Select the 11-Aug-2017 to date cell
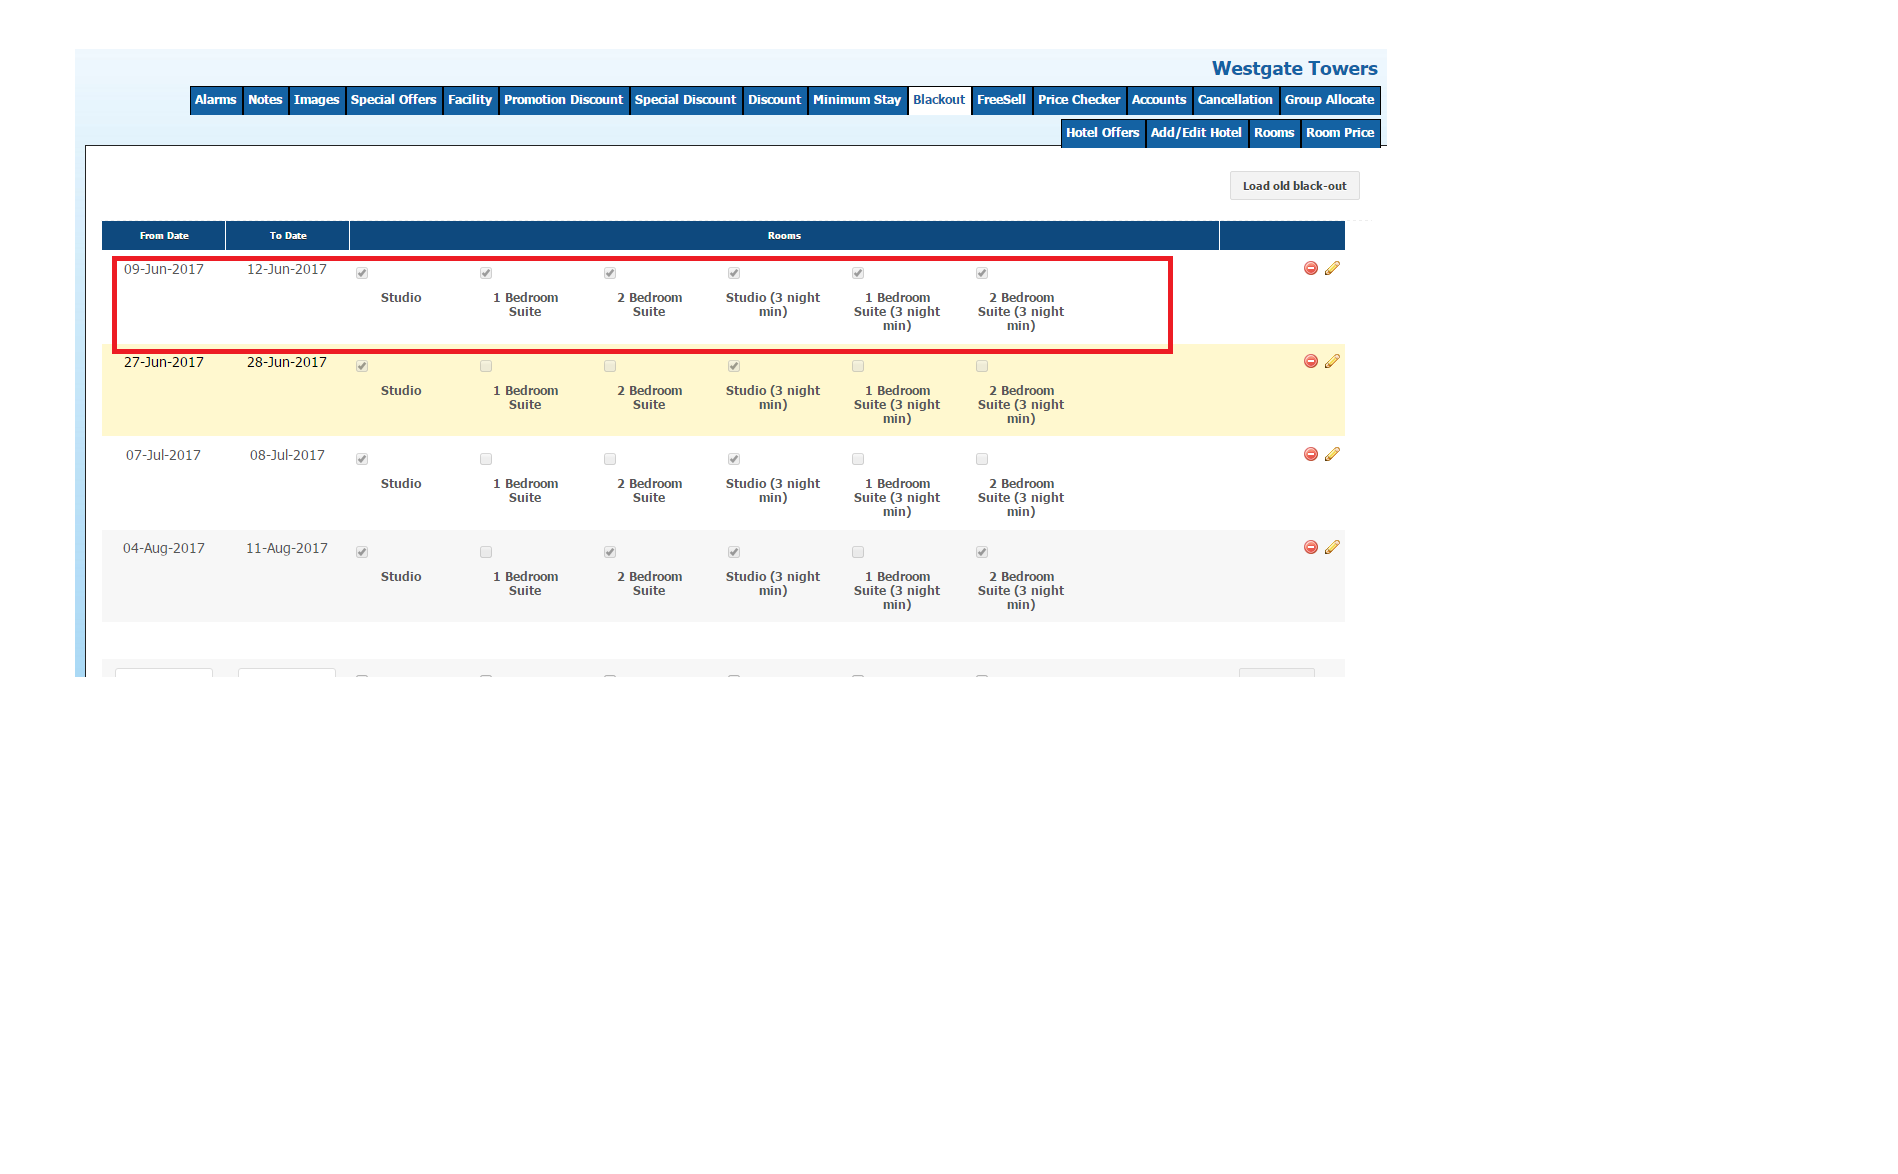 287,549
